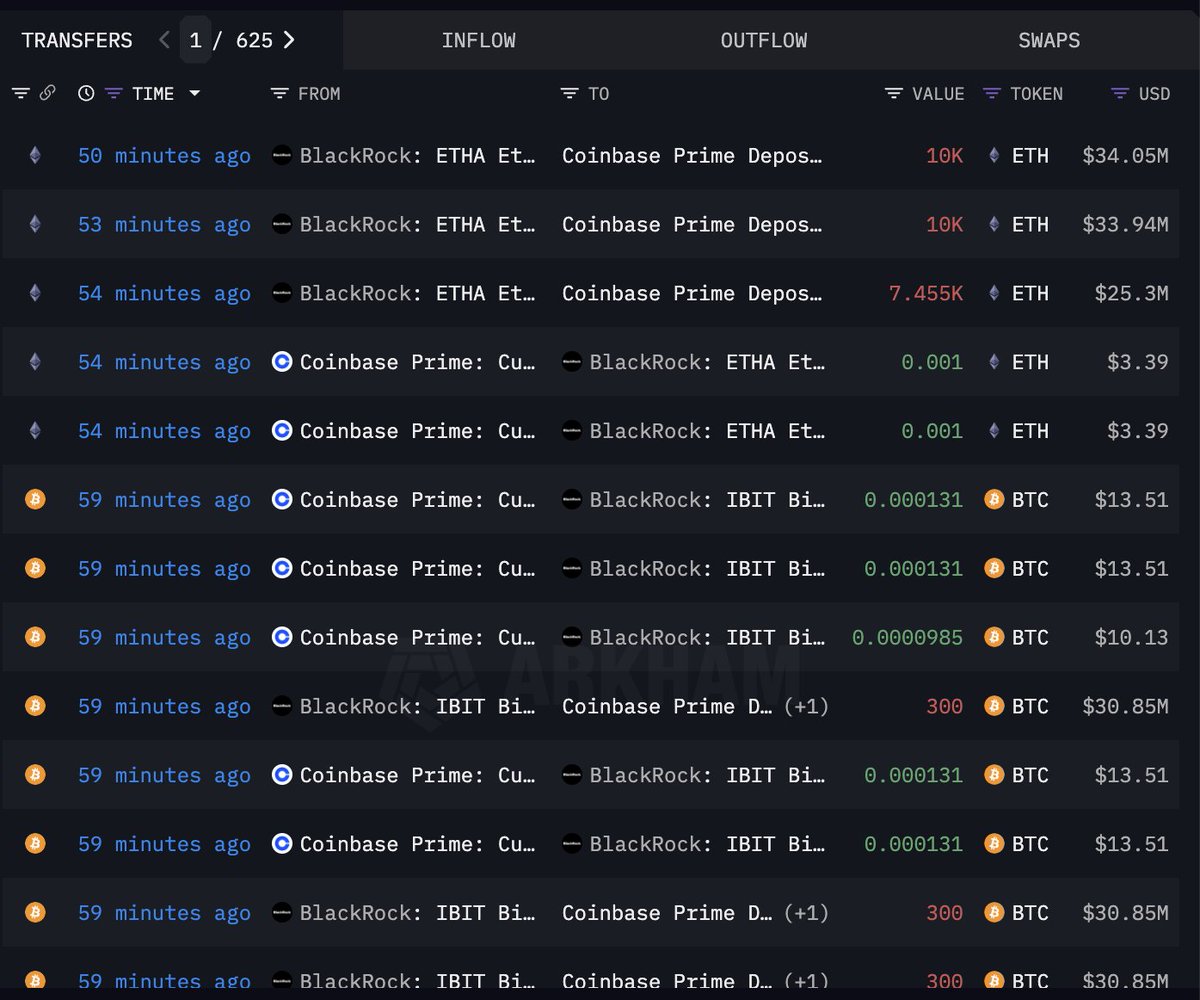Image resolution: width=1200 pixels, height=1000 pixels.
Task: Click Coinbase Prime sender in $10.13 row
Action: coord(417,638)
